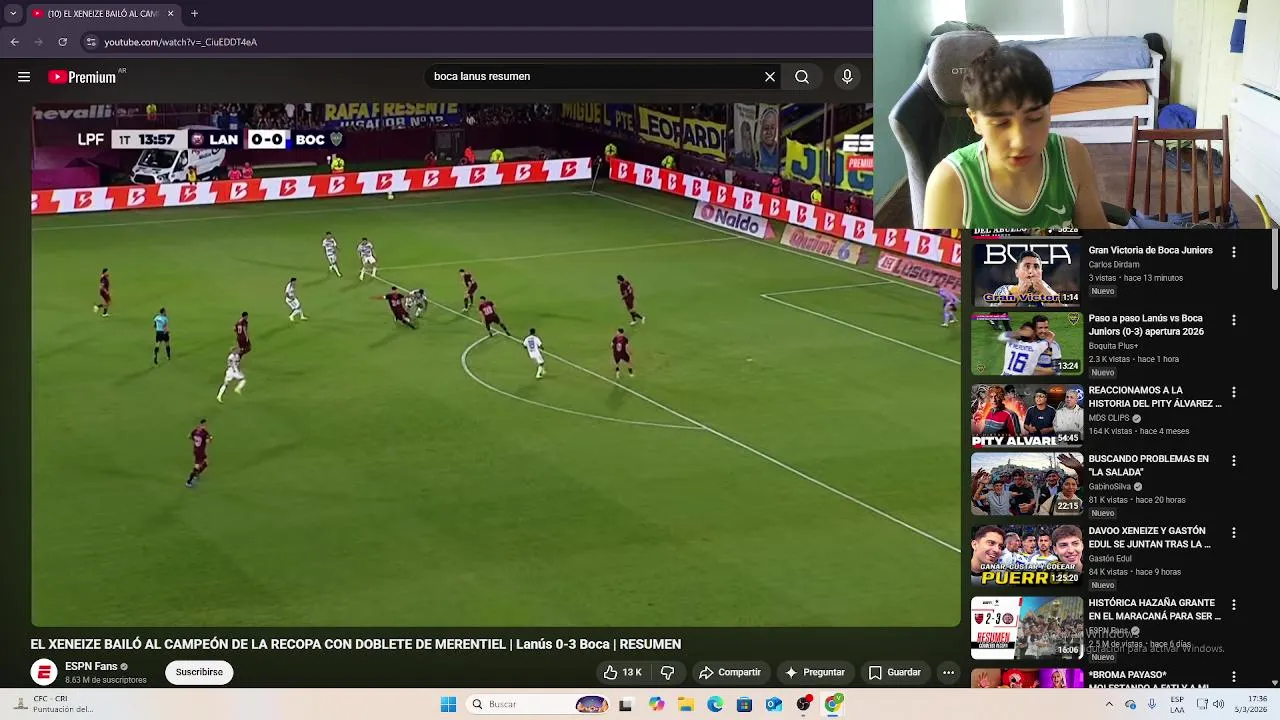Open options menu for 'DAVOO XENEIZE' video
Viewport: 1280px width, 720px height.
point(1234,533)
